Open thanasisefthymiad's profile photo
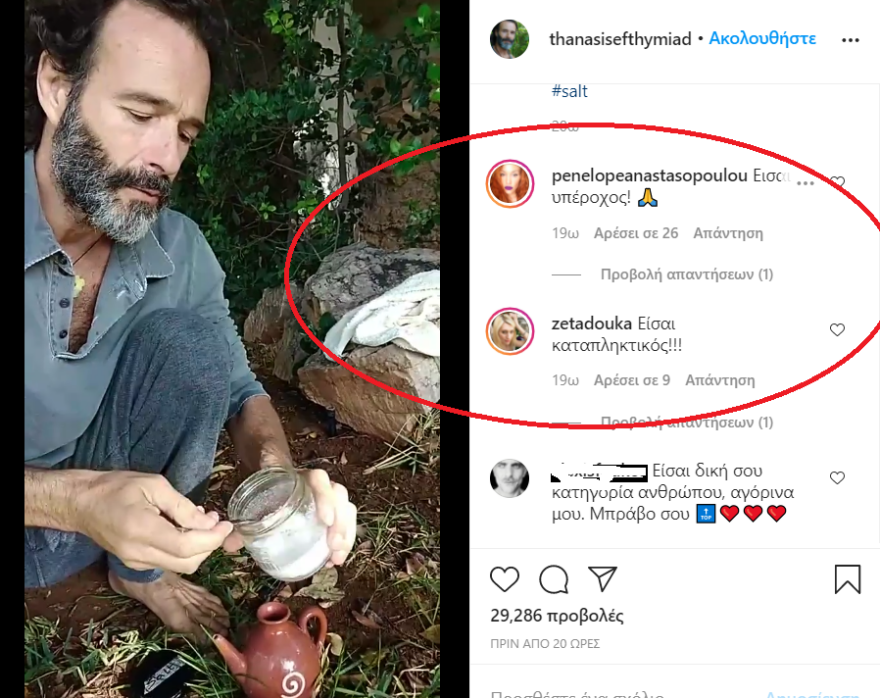This screenshot has width=880, height=698. tap(509, 38)
